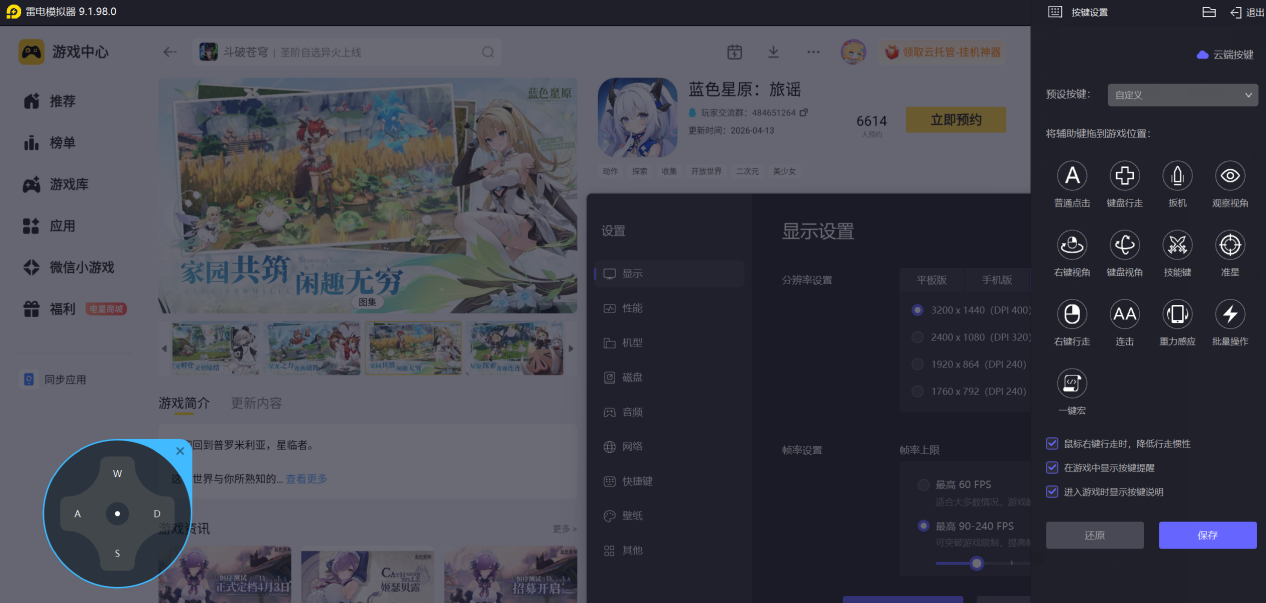The height and width of the screenshot is (603, 1266).
Task: Show the previous screenshot thumbnails arrow
Action: pyautogui.click(x=165, y=348)
